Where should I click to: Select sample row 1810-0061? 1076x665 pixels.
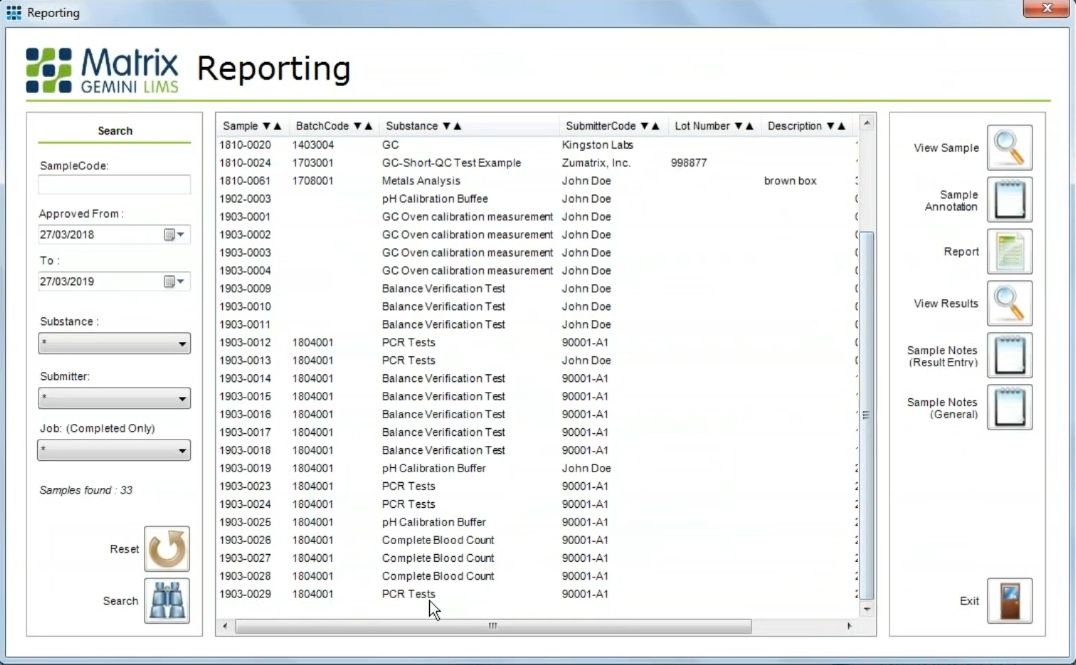click(x=537, y=180)
